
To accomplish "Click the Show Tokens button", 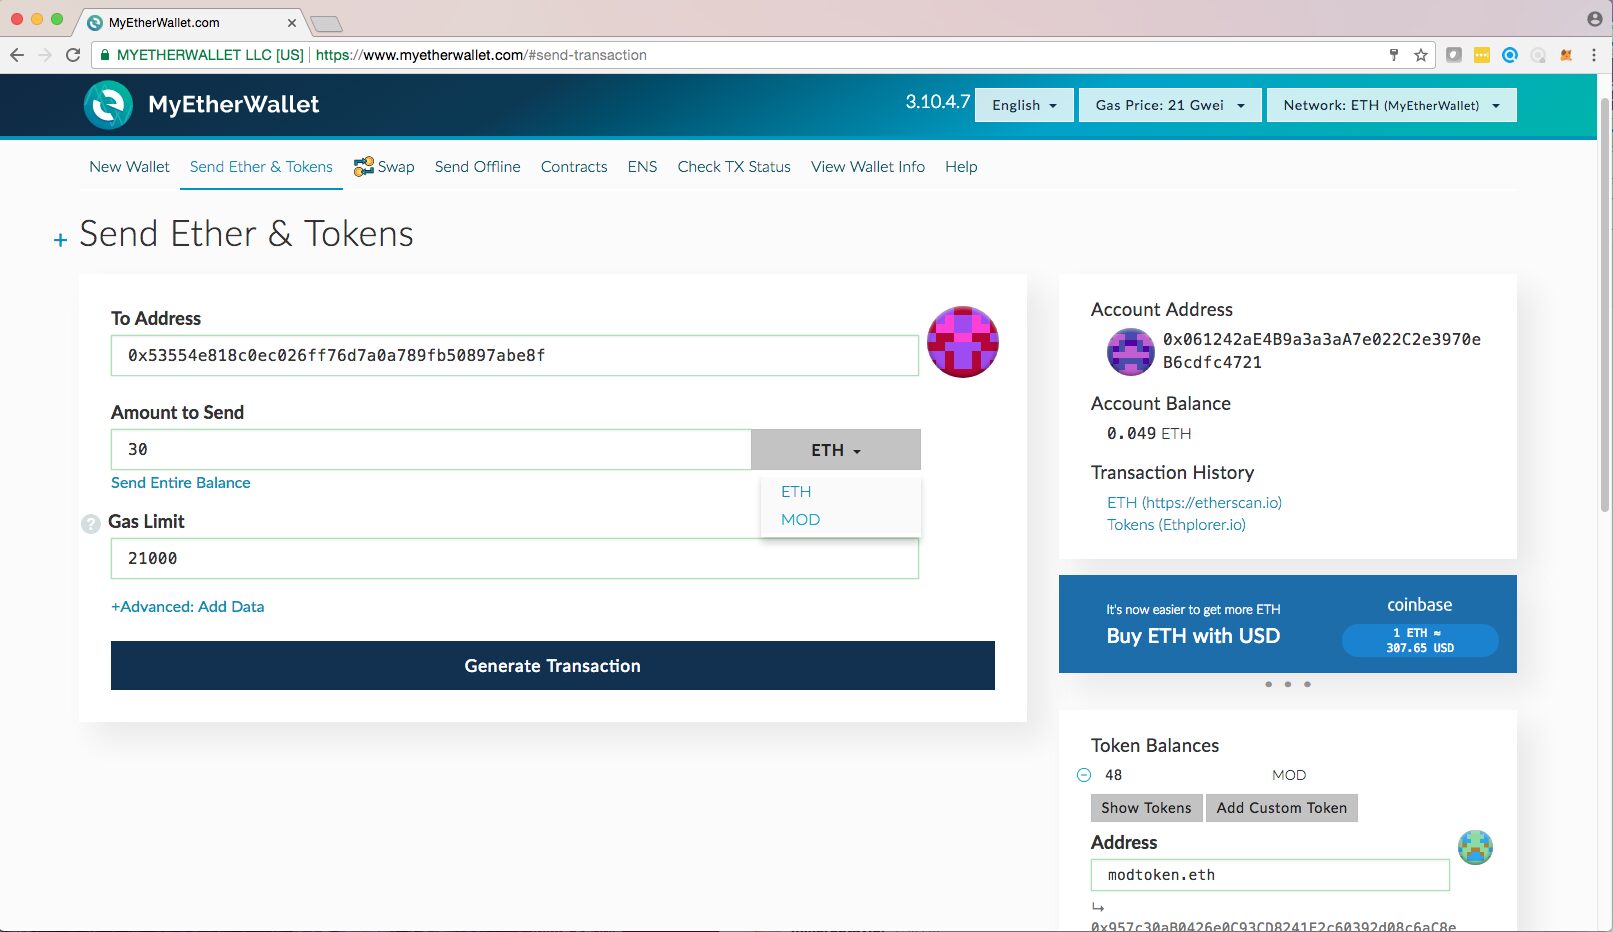I will coord(1146,808).
